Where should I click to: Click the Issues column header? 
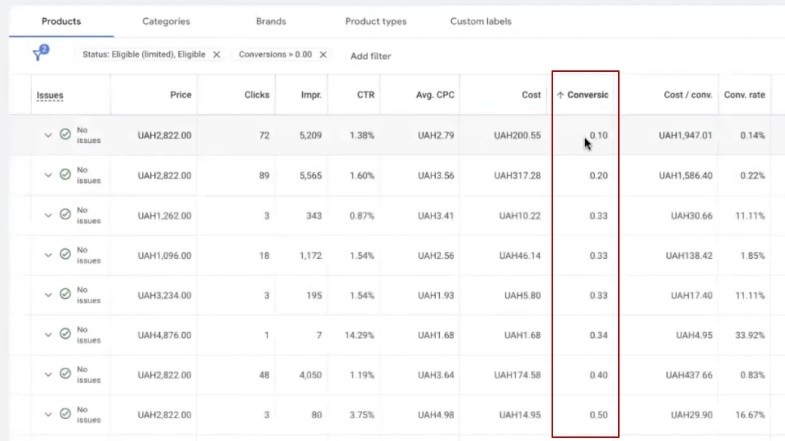pos(50,95)
